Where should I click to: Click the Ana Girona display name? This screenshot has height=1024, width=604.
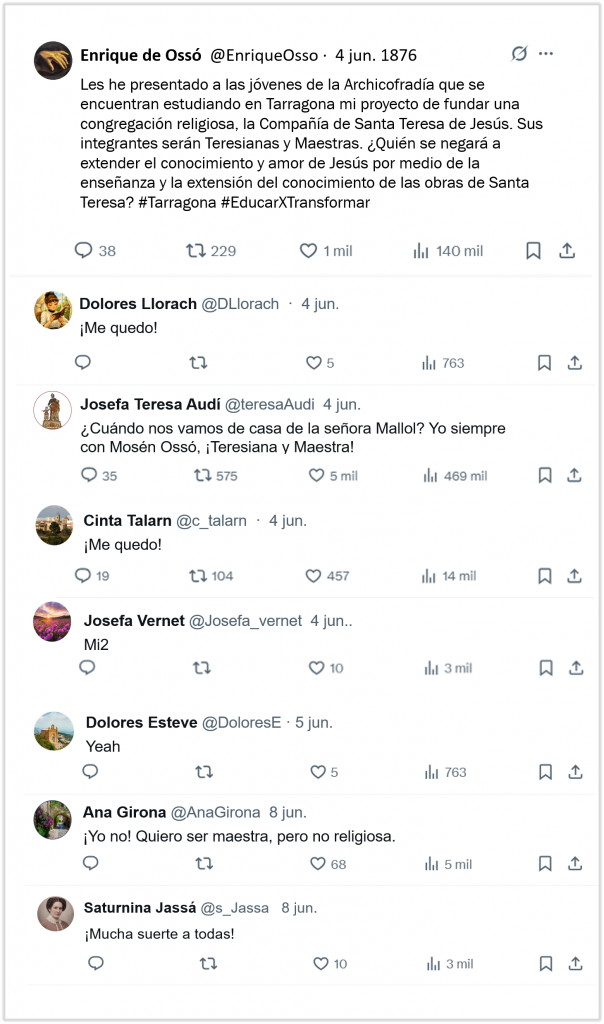point(124,812)
